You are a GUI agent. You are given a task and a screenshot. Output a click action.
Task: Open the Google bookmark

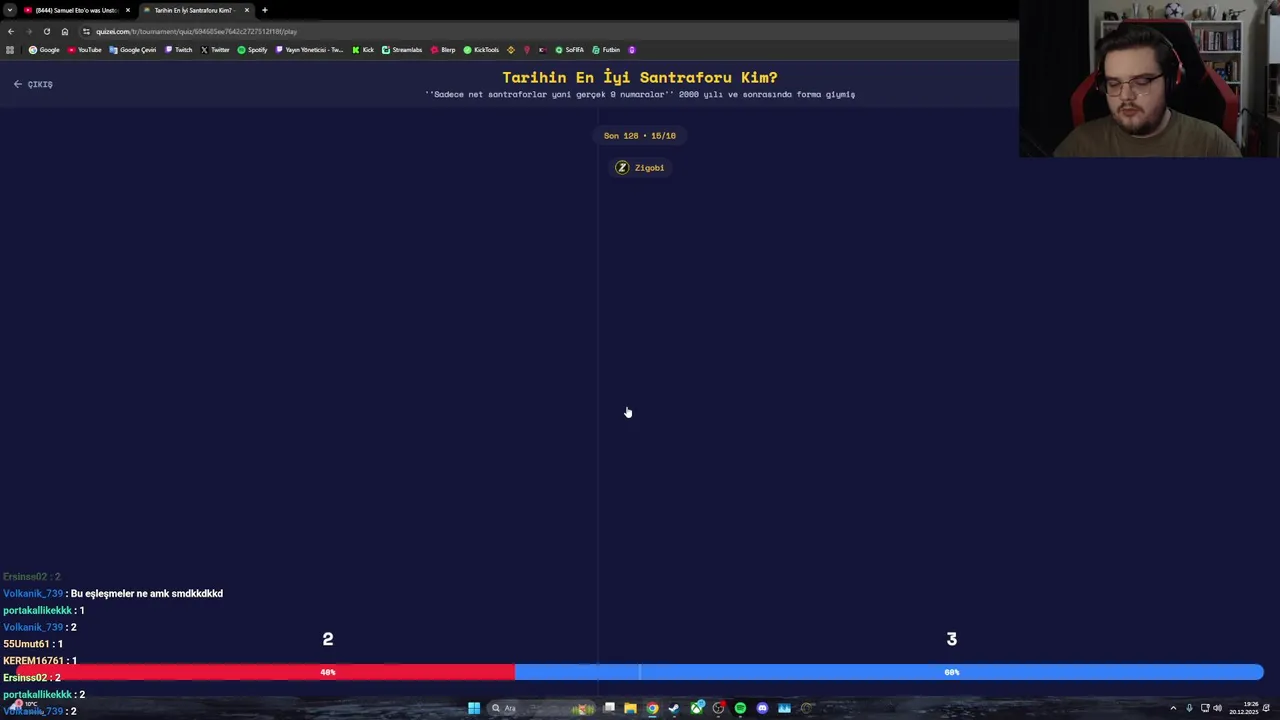tap(44, 50)
